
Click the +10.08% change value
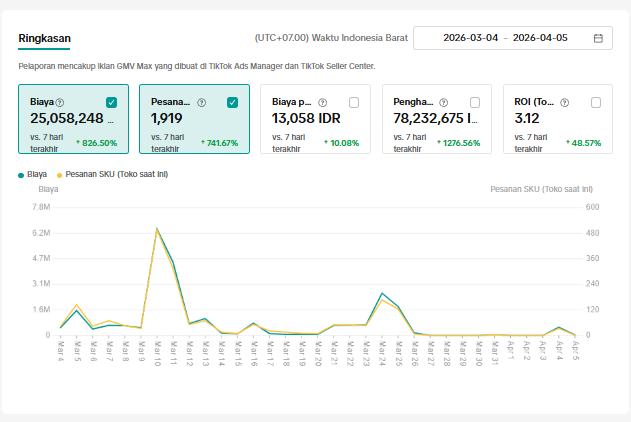click(x=342, y=143)
